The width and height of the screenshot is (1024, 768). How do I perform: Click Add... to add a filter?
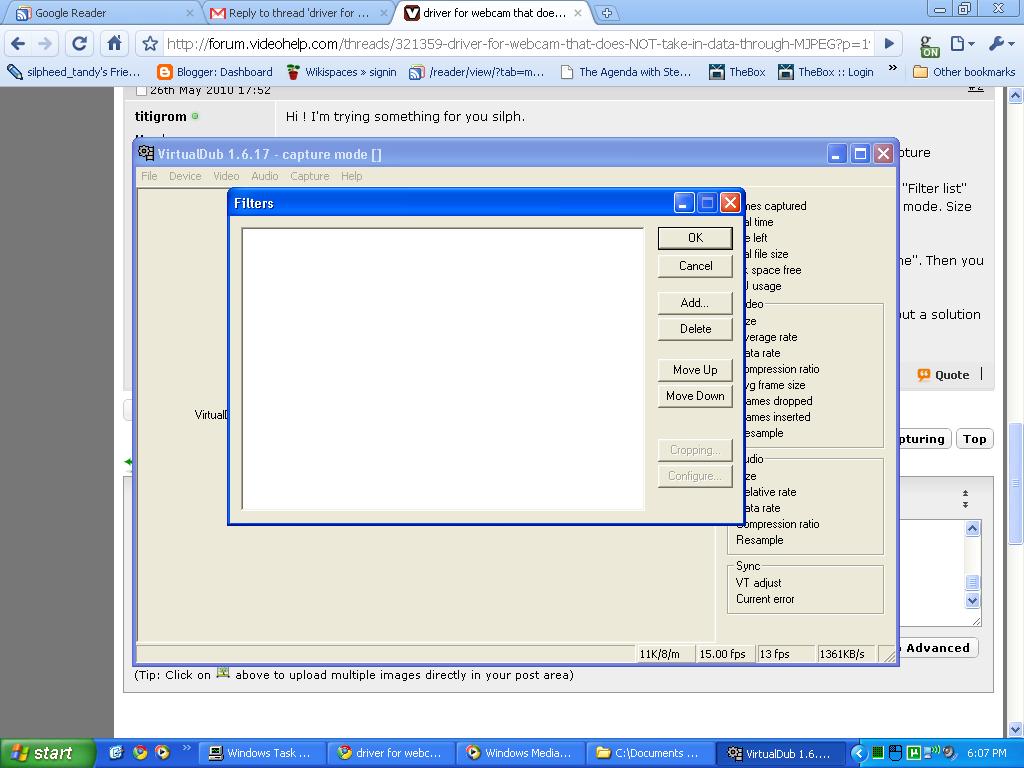[696, 303]
